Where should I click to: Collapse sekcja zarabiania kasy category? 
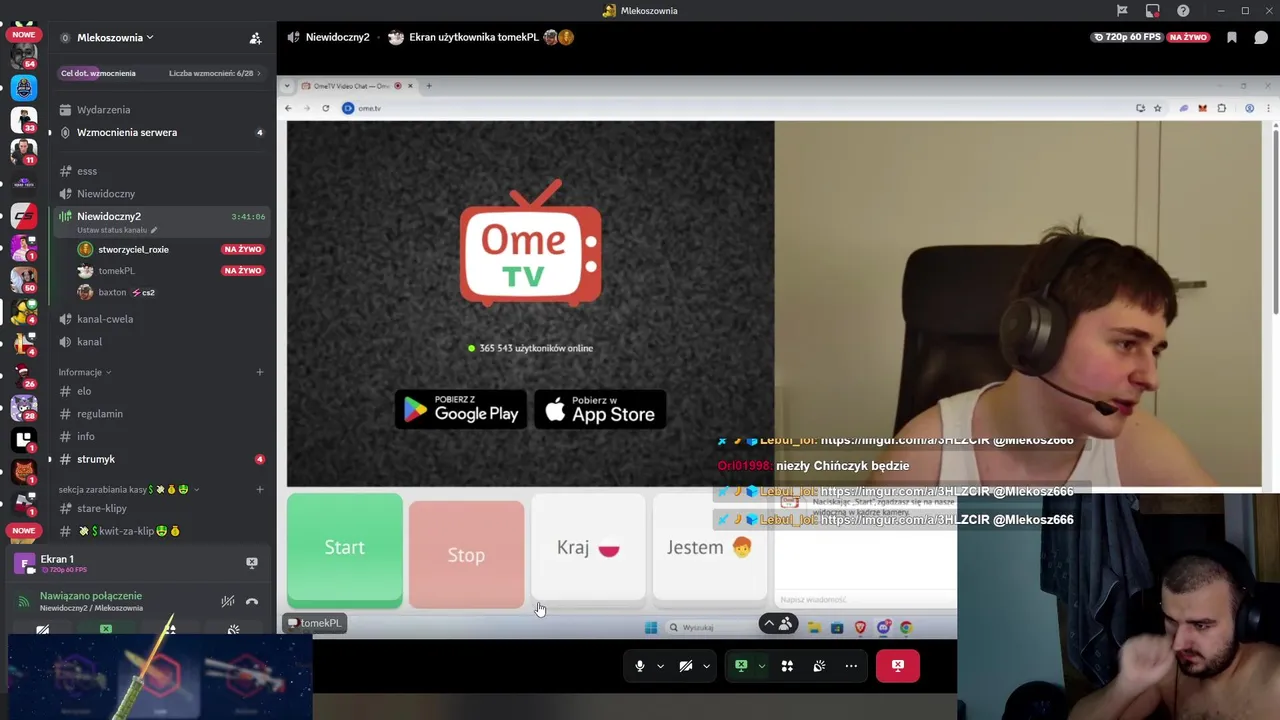(128, 490)
